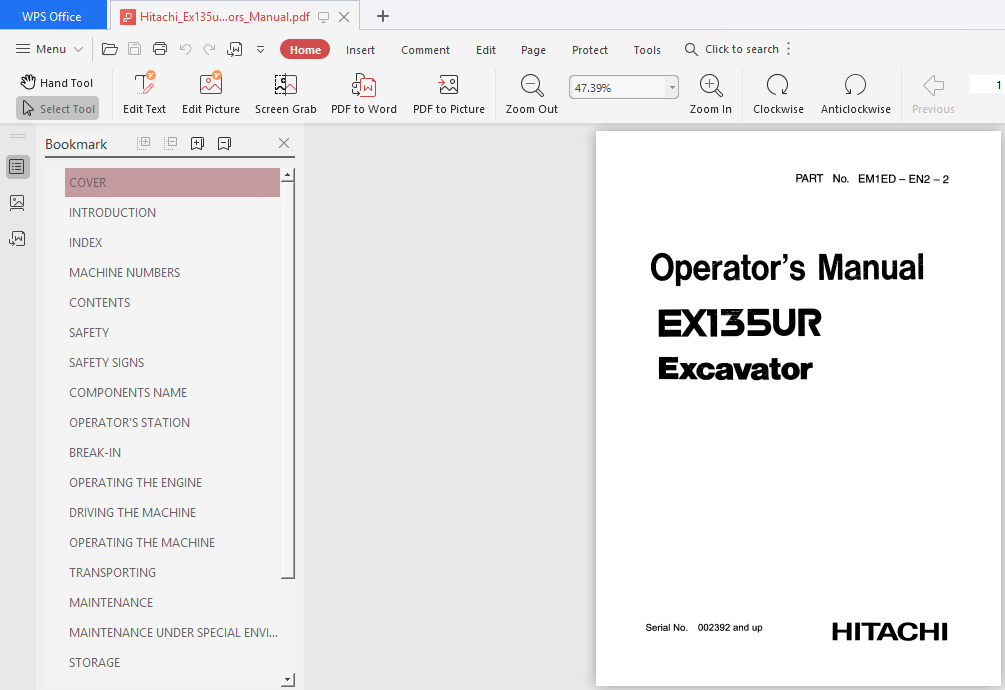
Task: Click the add bookmark icon
Action: point(197,143)
